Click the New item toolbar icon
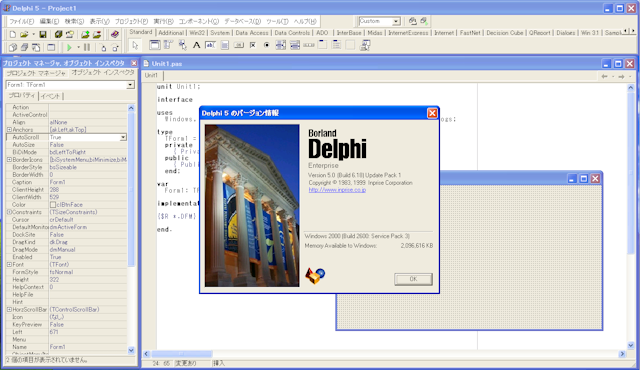The image size is (640, 370). click(13, 35)
